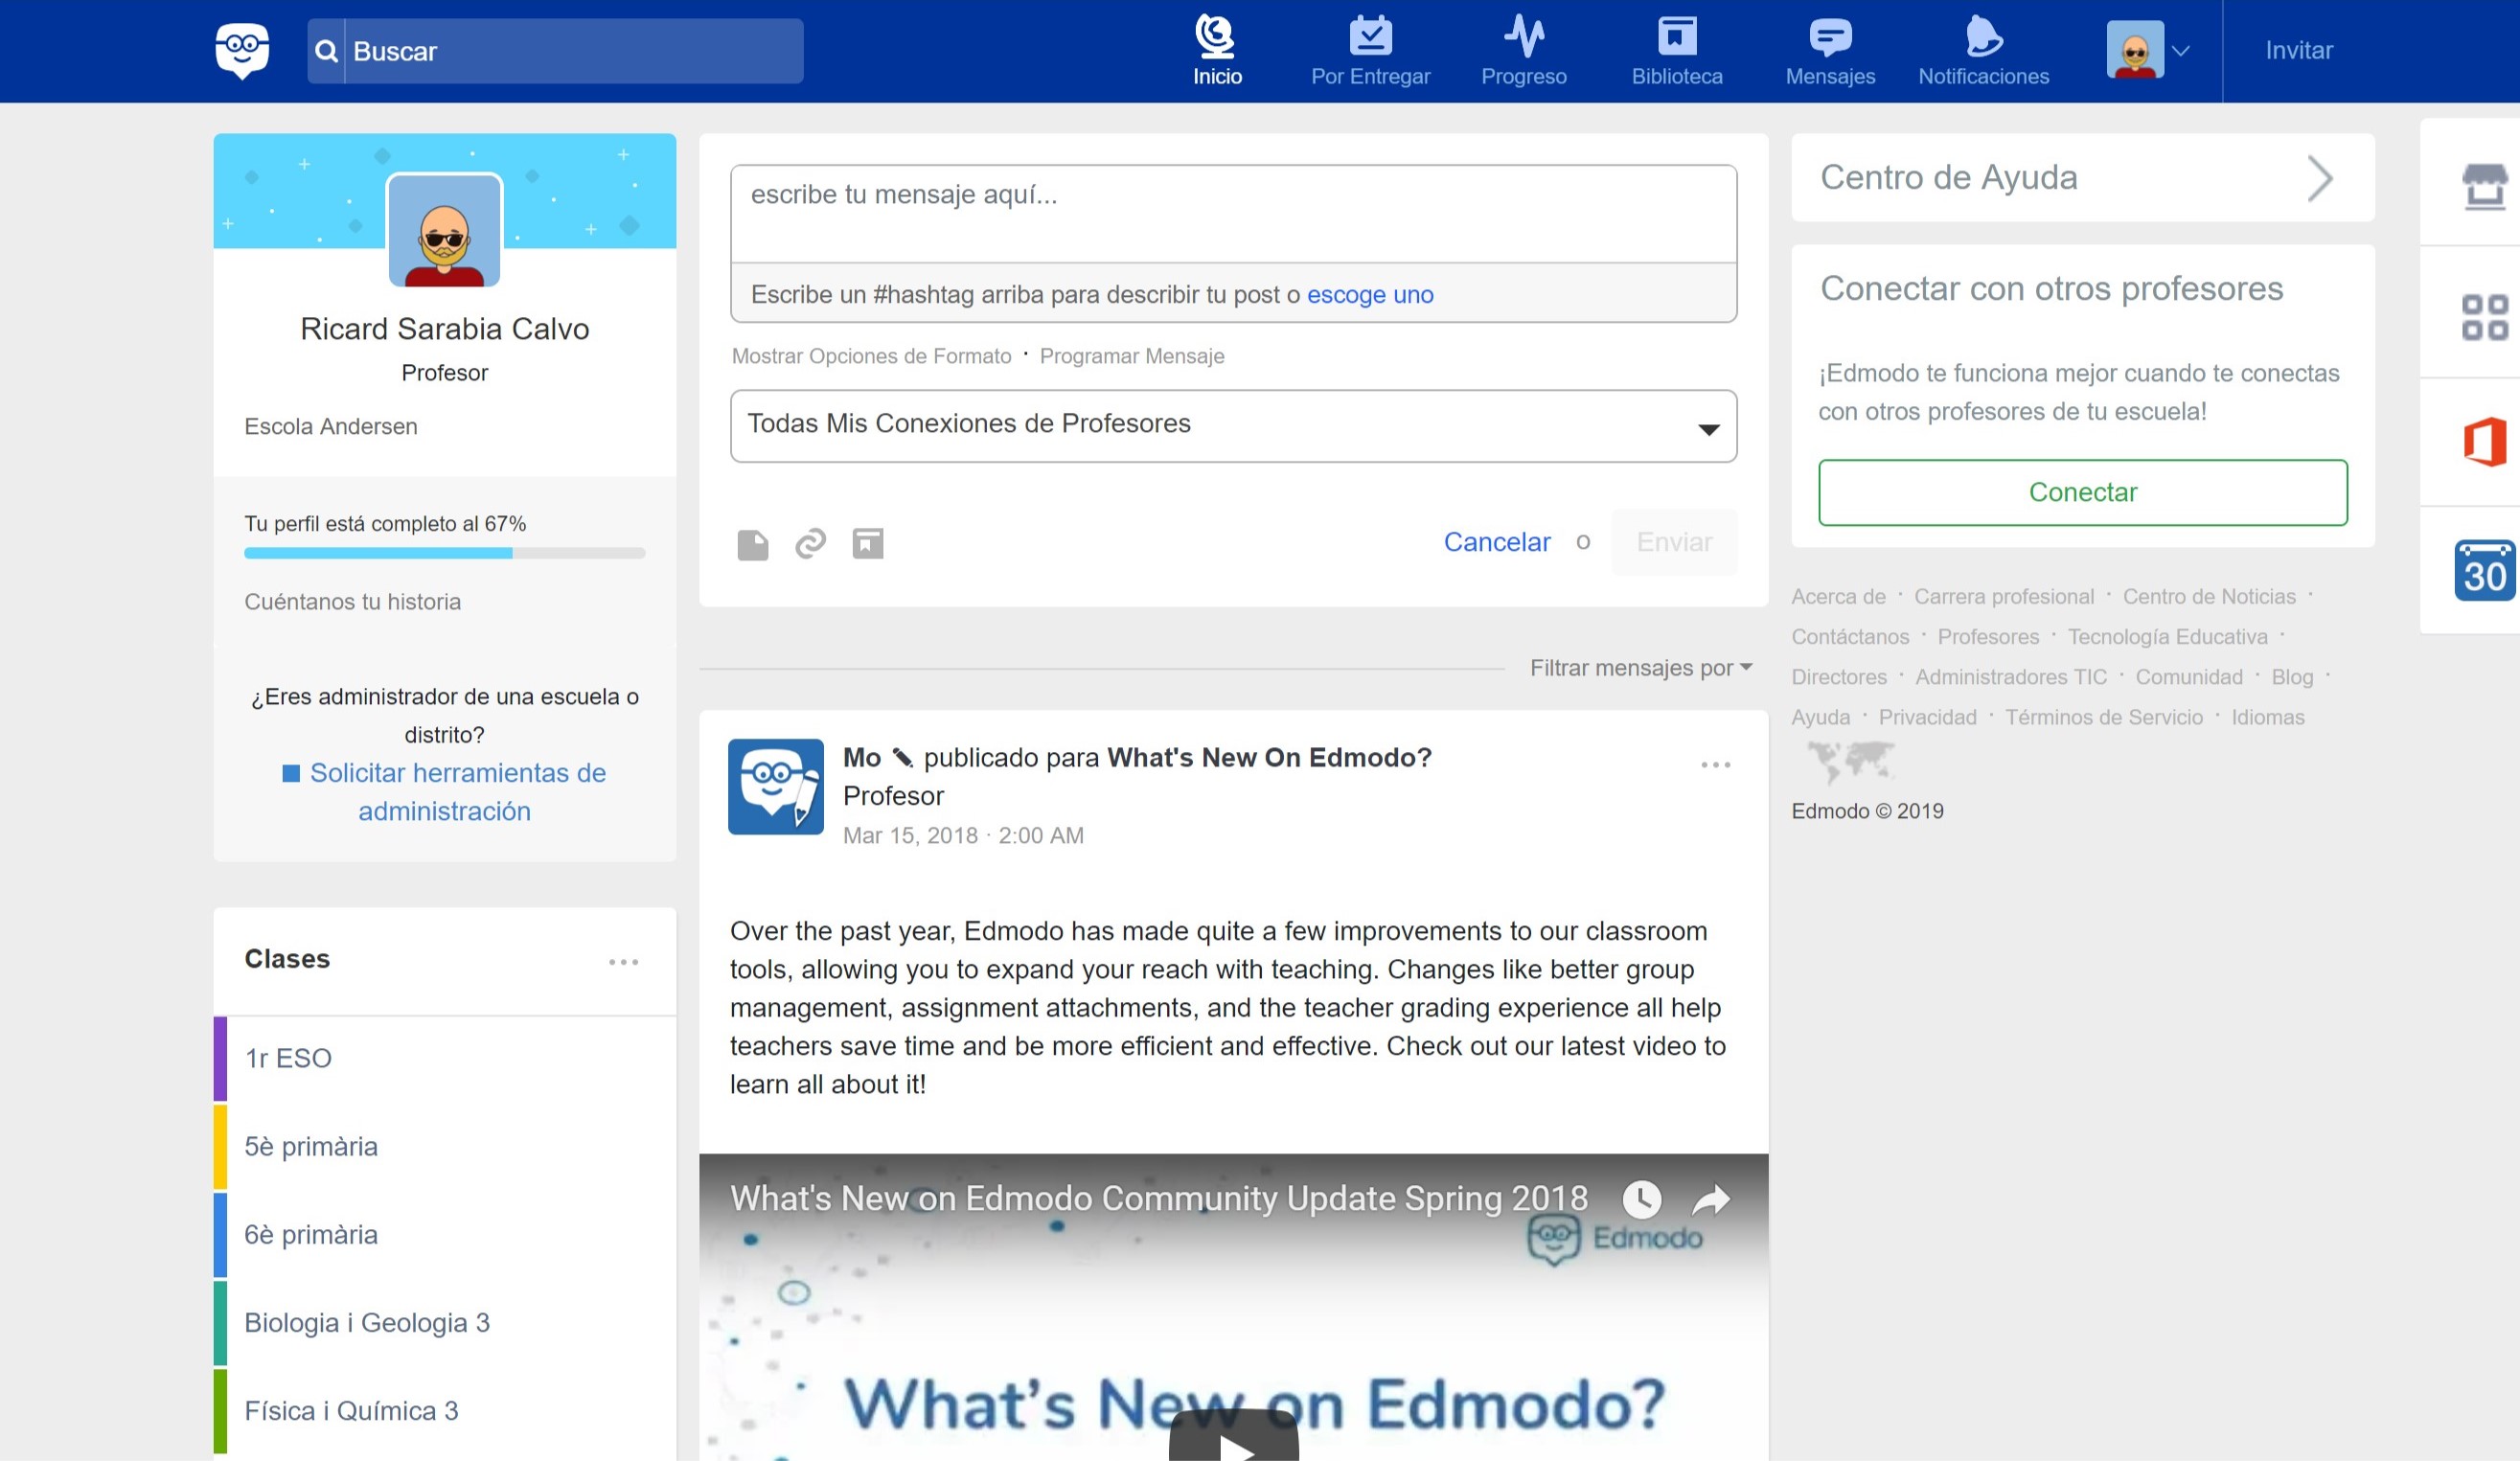Open the calendar icon showing 30
Viewport: 2520px width, 1461px height.
[2483, 570]
